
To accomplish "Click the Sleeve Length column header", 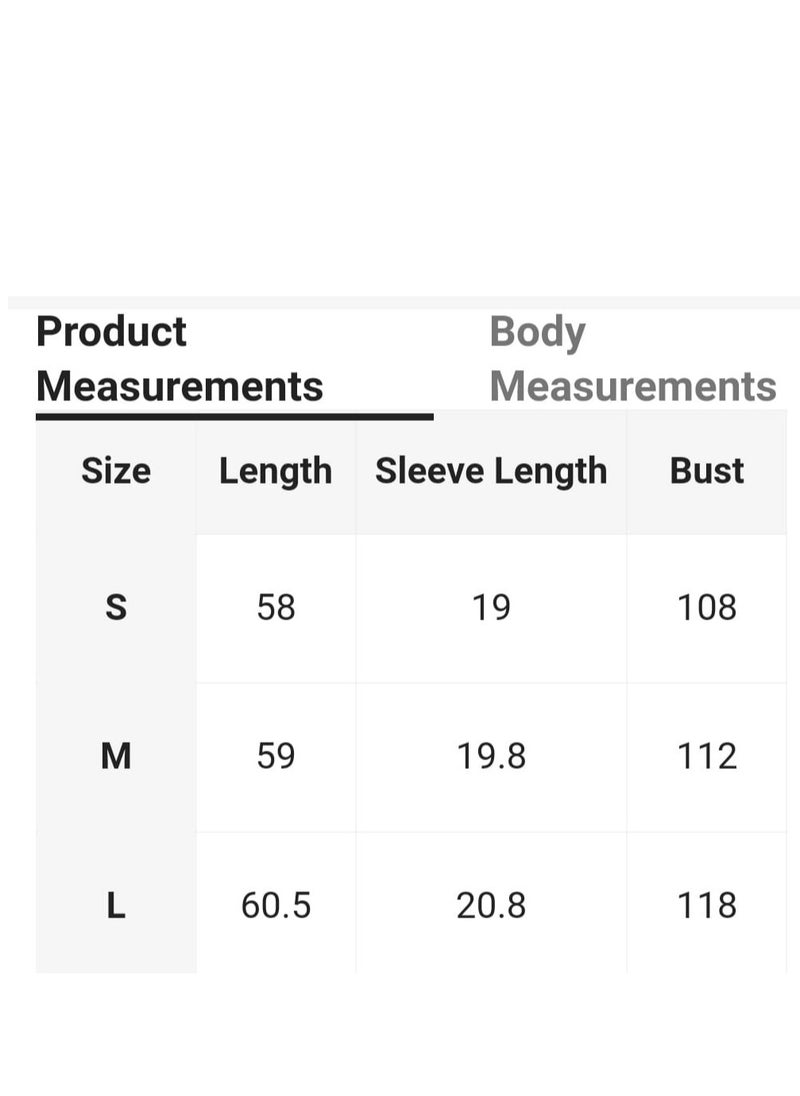I will pyautogui.click(x=491, y=472).
